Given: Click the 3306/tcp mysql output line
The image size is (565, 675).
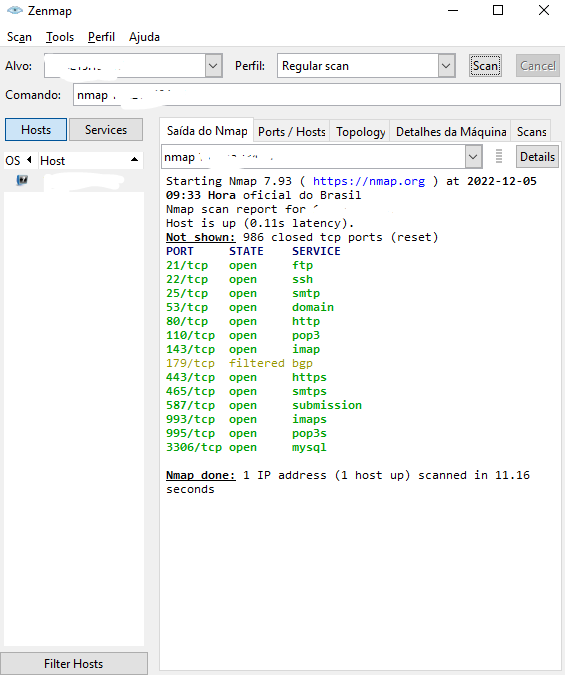Looking at the screenshot, I should 246,447.
